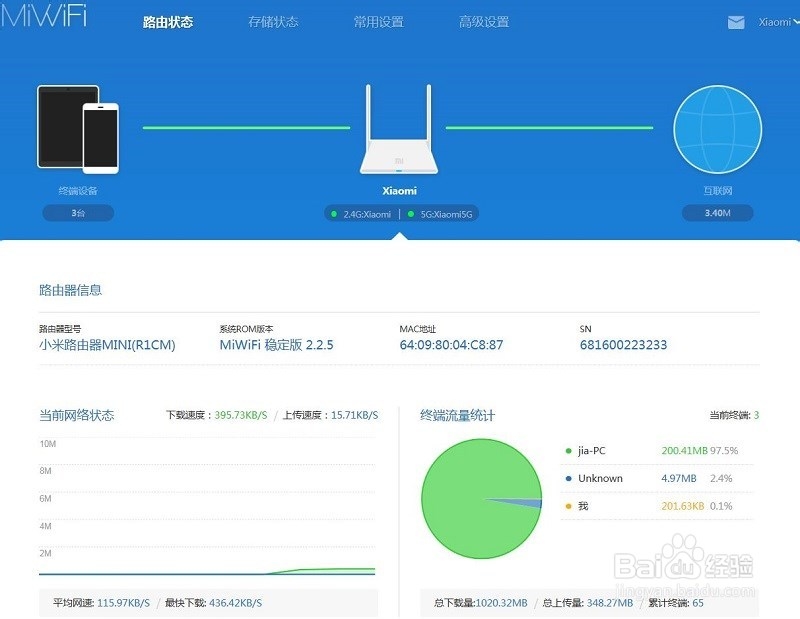Click upload speed value 15.71KB/S
Image resolution: width=800 pixels, height=619 pixels.
[x=355, y=415]
